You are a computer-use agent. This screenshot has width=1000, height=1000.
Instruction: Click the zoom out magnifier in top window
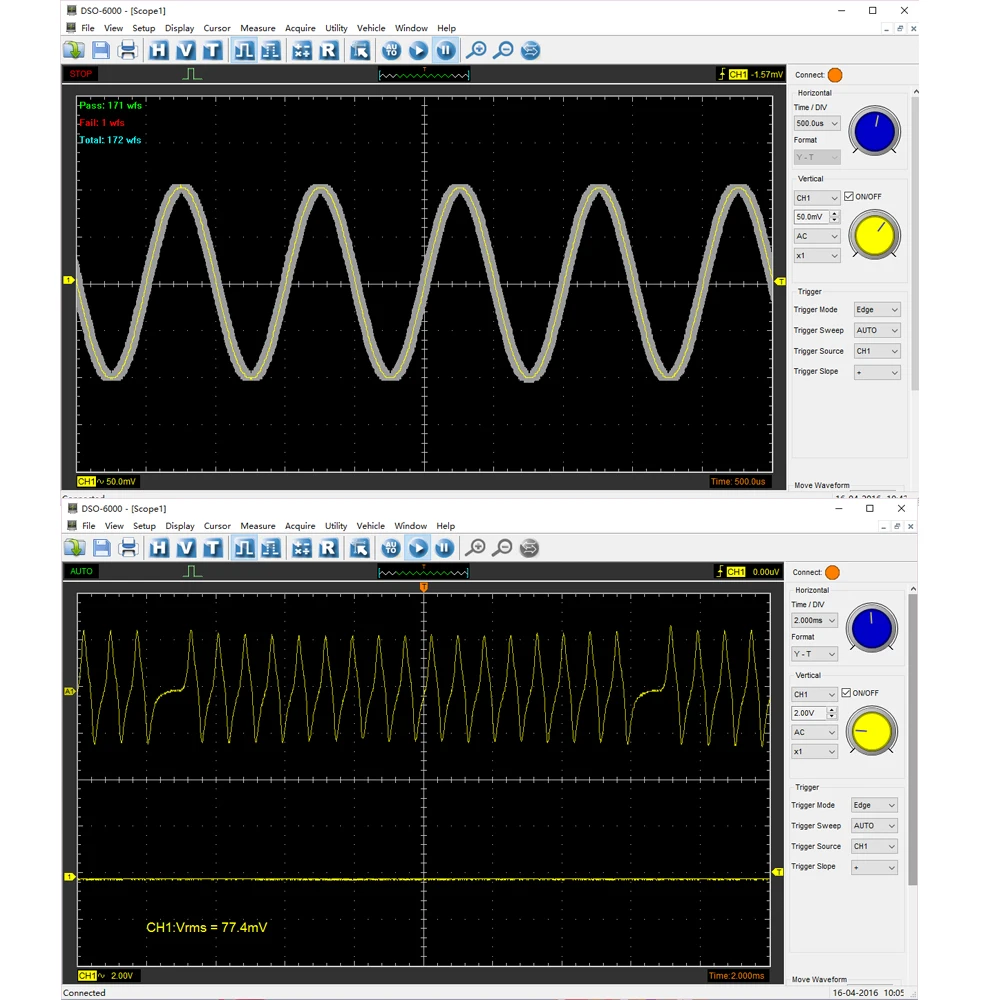(503, 50)
